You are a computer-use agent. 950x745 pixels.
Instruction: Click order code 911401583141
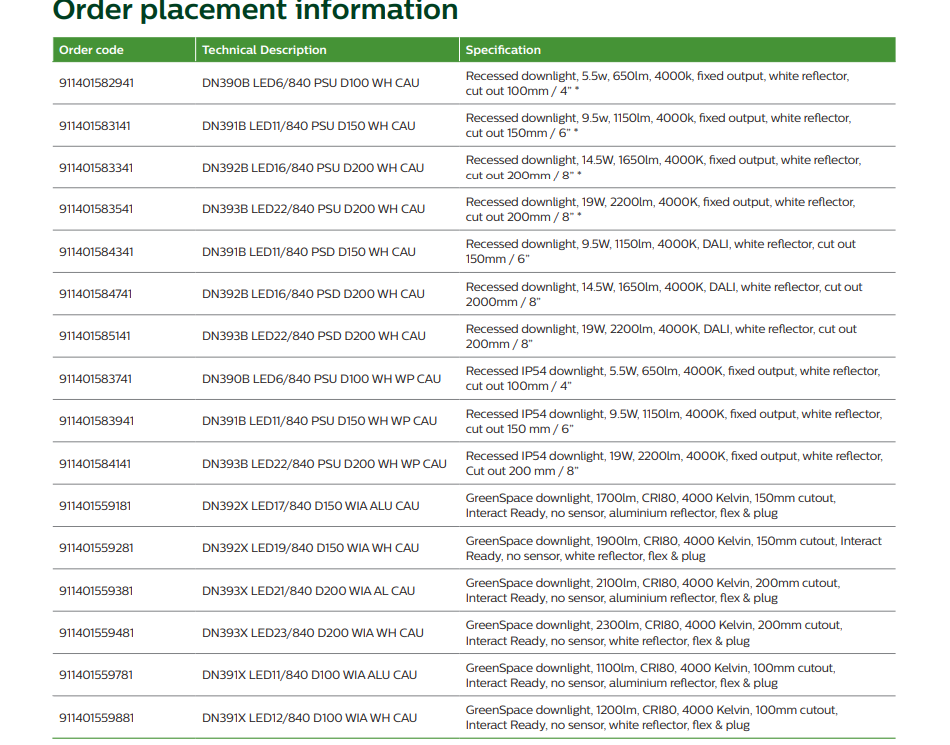(x=96, y=126)
